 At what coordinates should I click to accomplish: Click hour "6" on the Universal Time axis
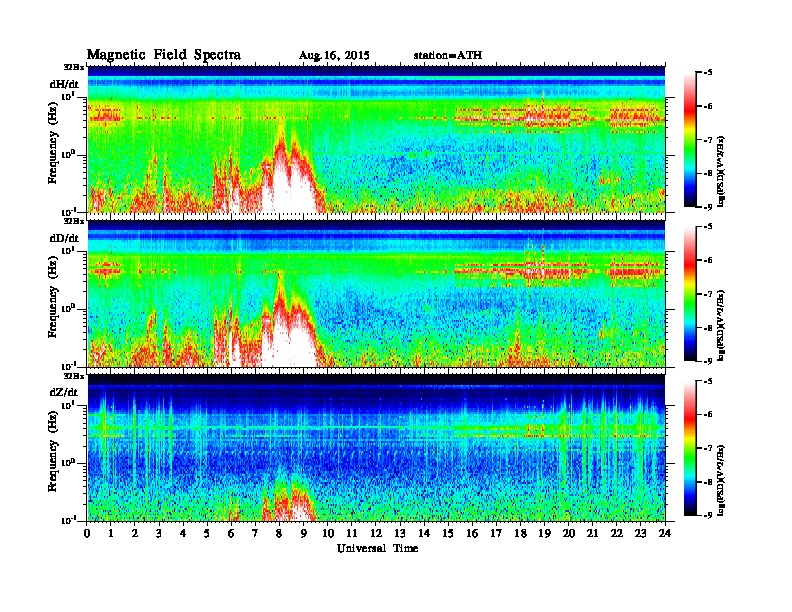pyautogui.click(x=231, y=534)
